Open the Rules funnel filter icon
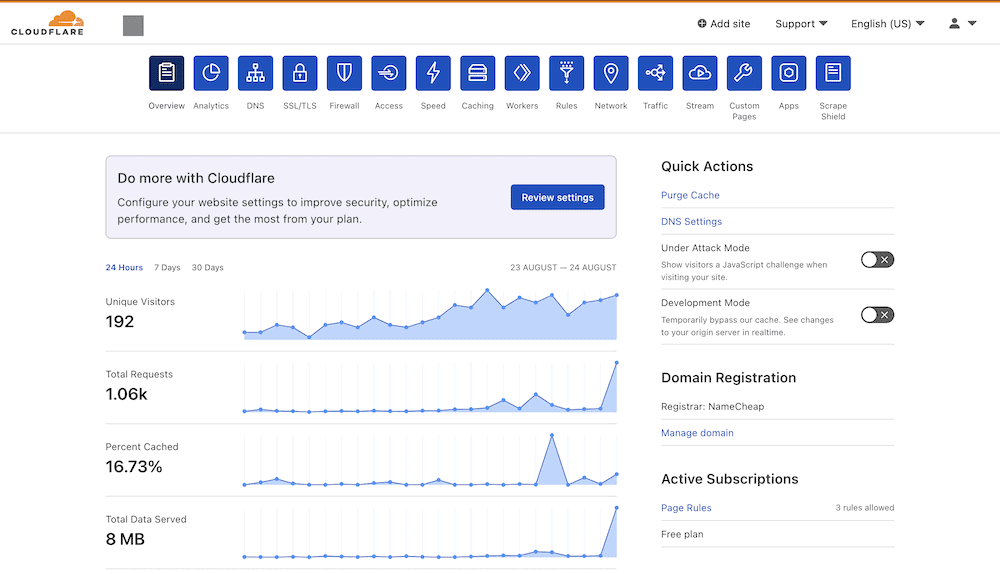 (x=566, y=73)
